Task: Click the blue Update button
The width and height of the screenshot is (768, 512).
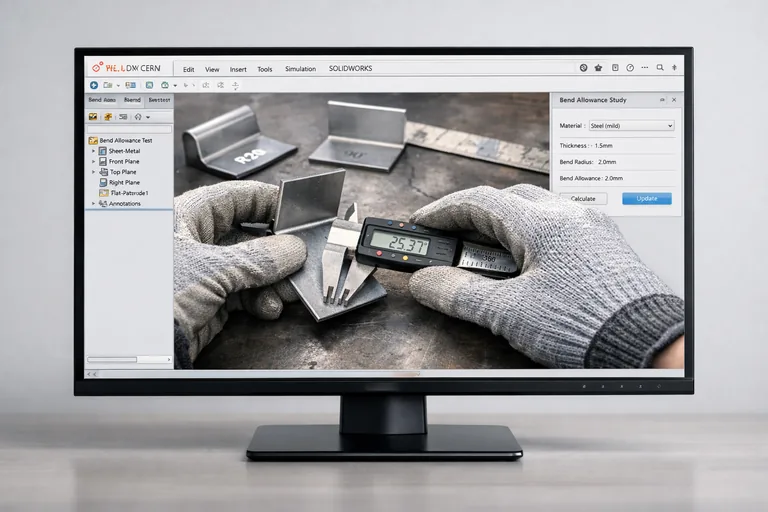Action: coord(647,198)
